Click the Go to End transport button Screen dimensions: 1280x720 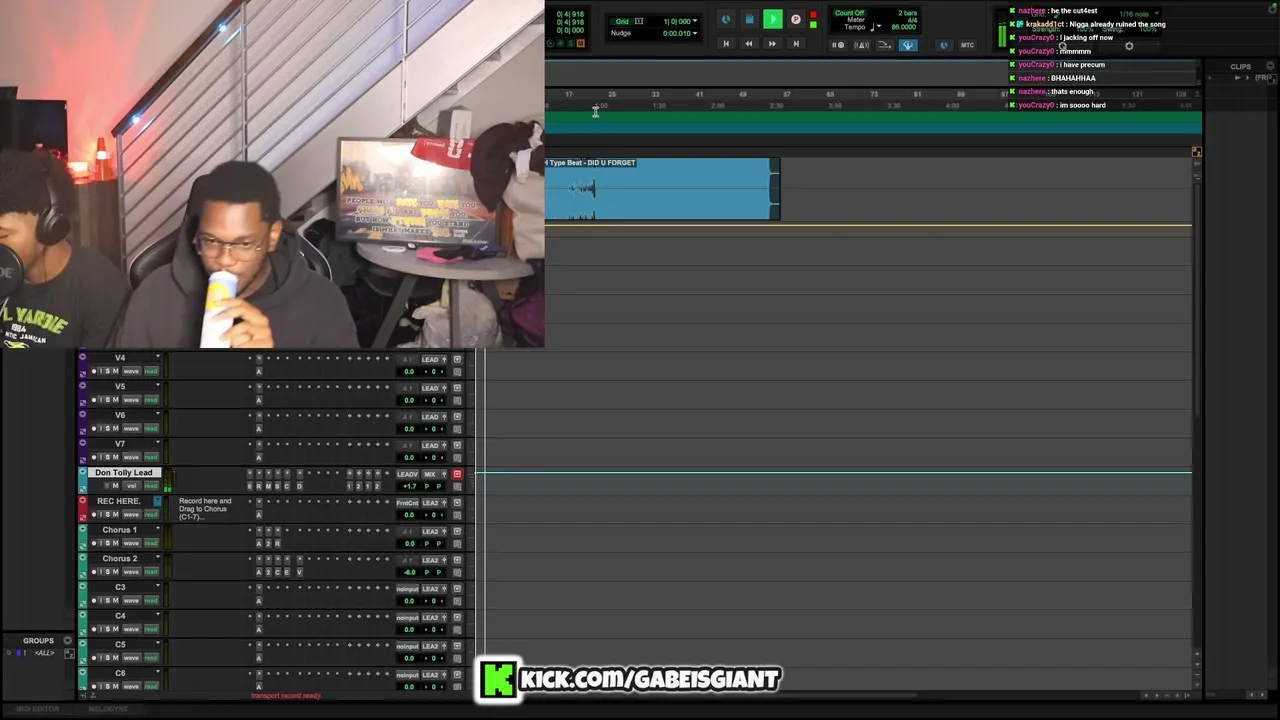pyautogui.click(x=796, y=44)
